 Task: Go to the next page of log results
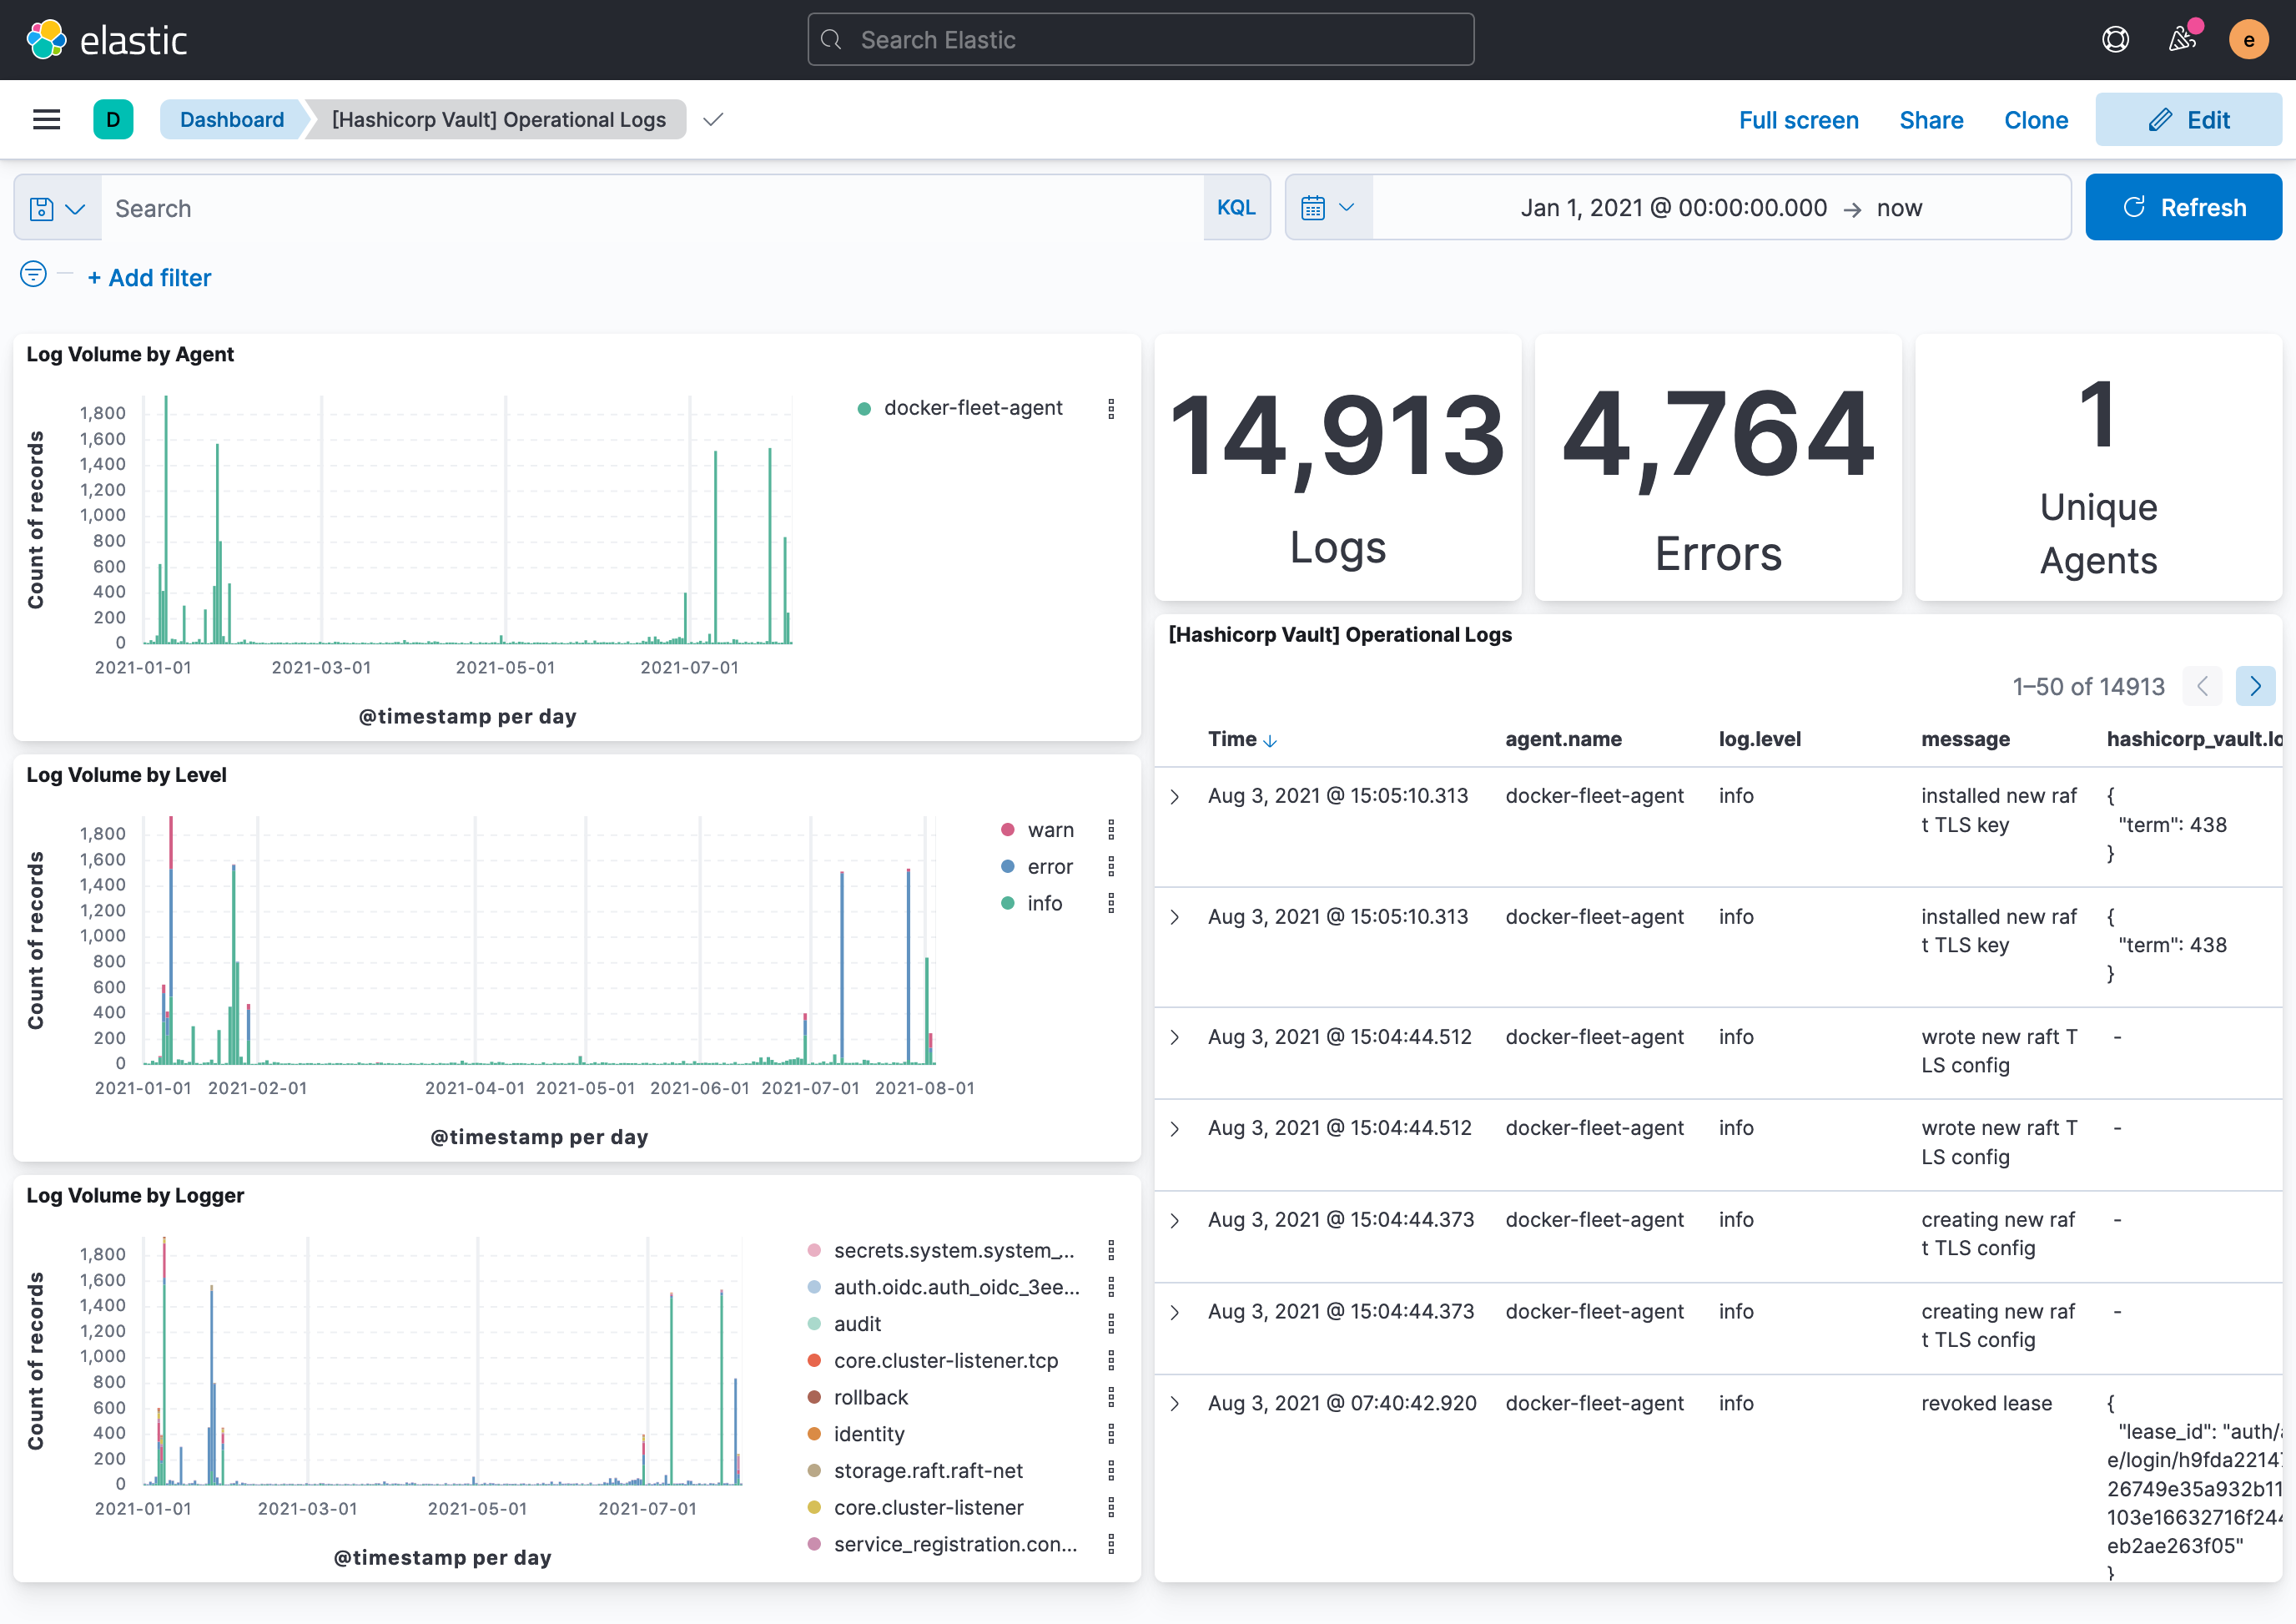tap(2256, 686)
